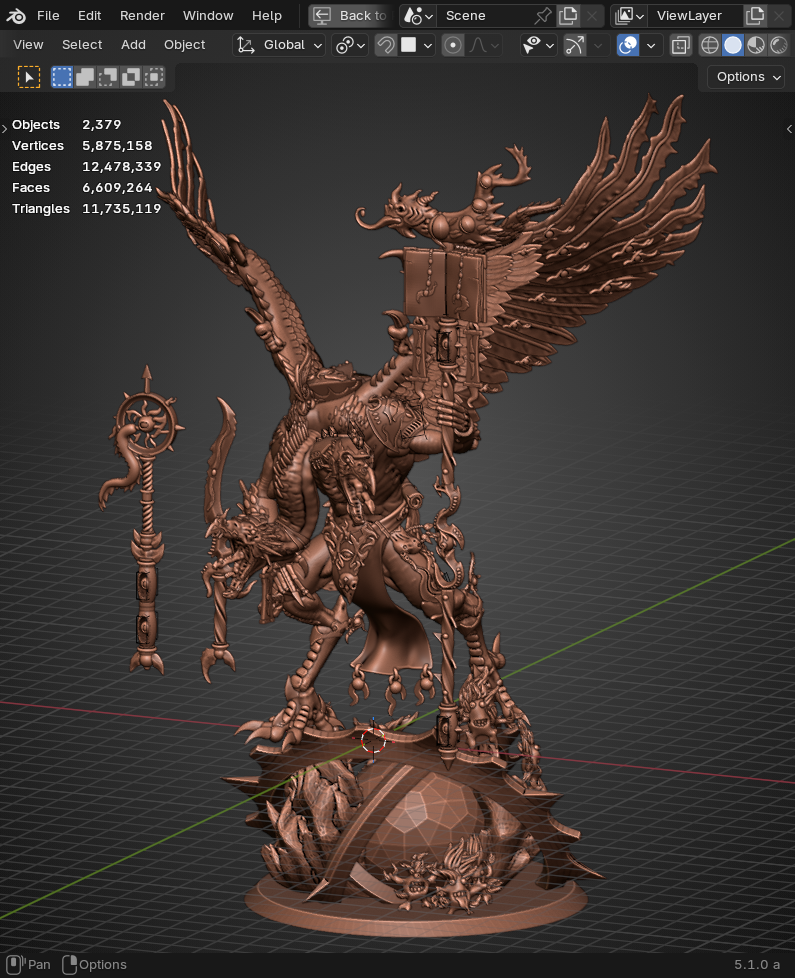
Task: Add a new view layer icon
Action: tap(755, 16)
